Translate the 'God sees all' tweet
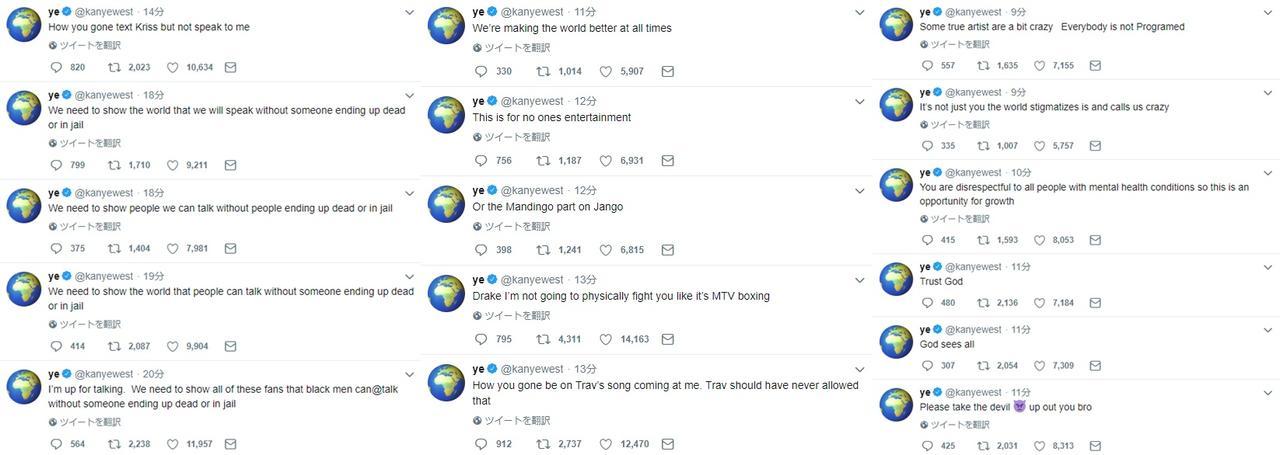 pyautogui.click(x=959, y=362)
